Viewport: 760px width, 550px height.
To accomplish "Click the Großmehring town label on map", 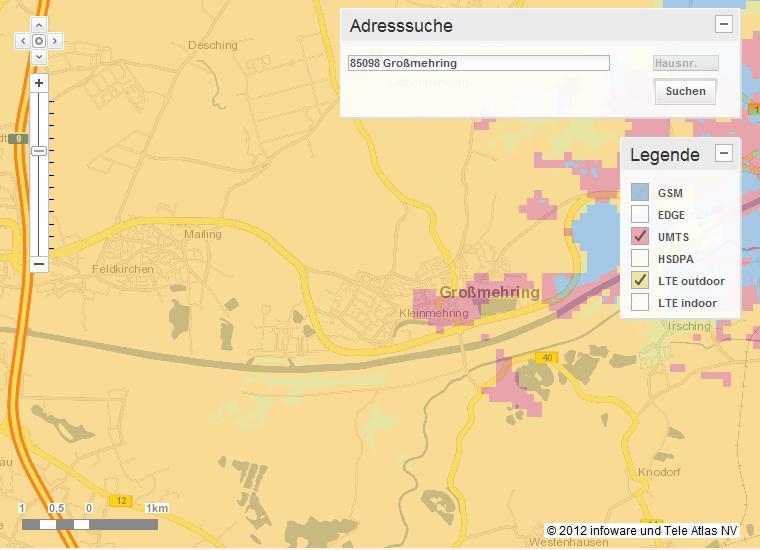I will 489,293.
